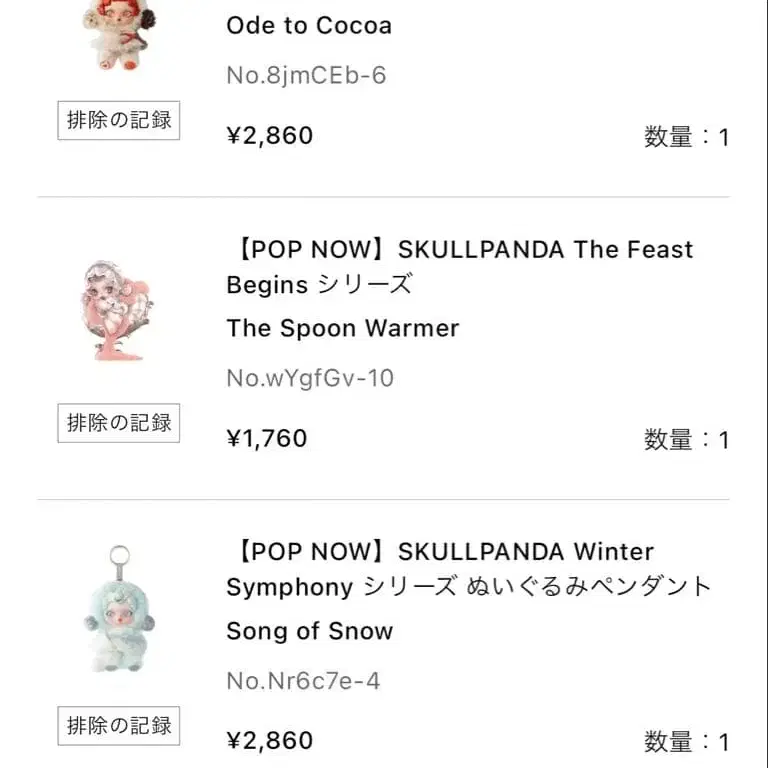
Task: Click the ¥1,760 price
Action: [x=267, y=438]
